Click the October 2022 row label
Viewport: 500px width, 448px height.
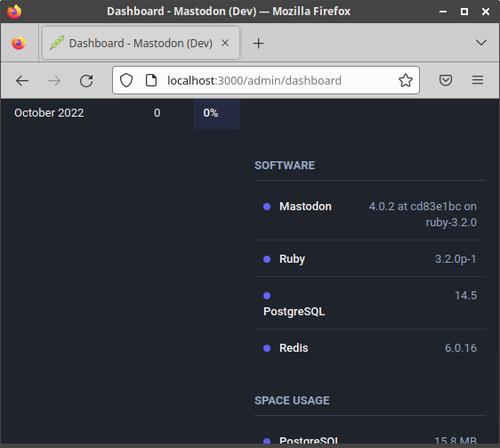(x=49, y=113)
